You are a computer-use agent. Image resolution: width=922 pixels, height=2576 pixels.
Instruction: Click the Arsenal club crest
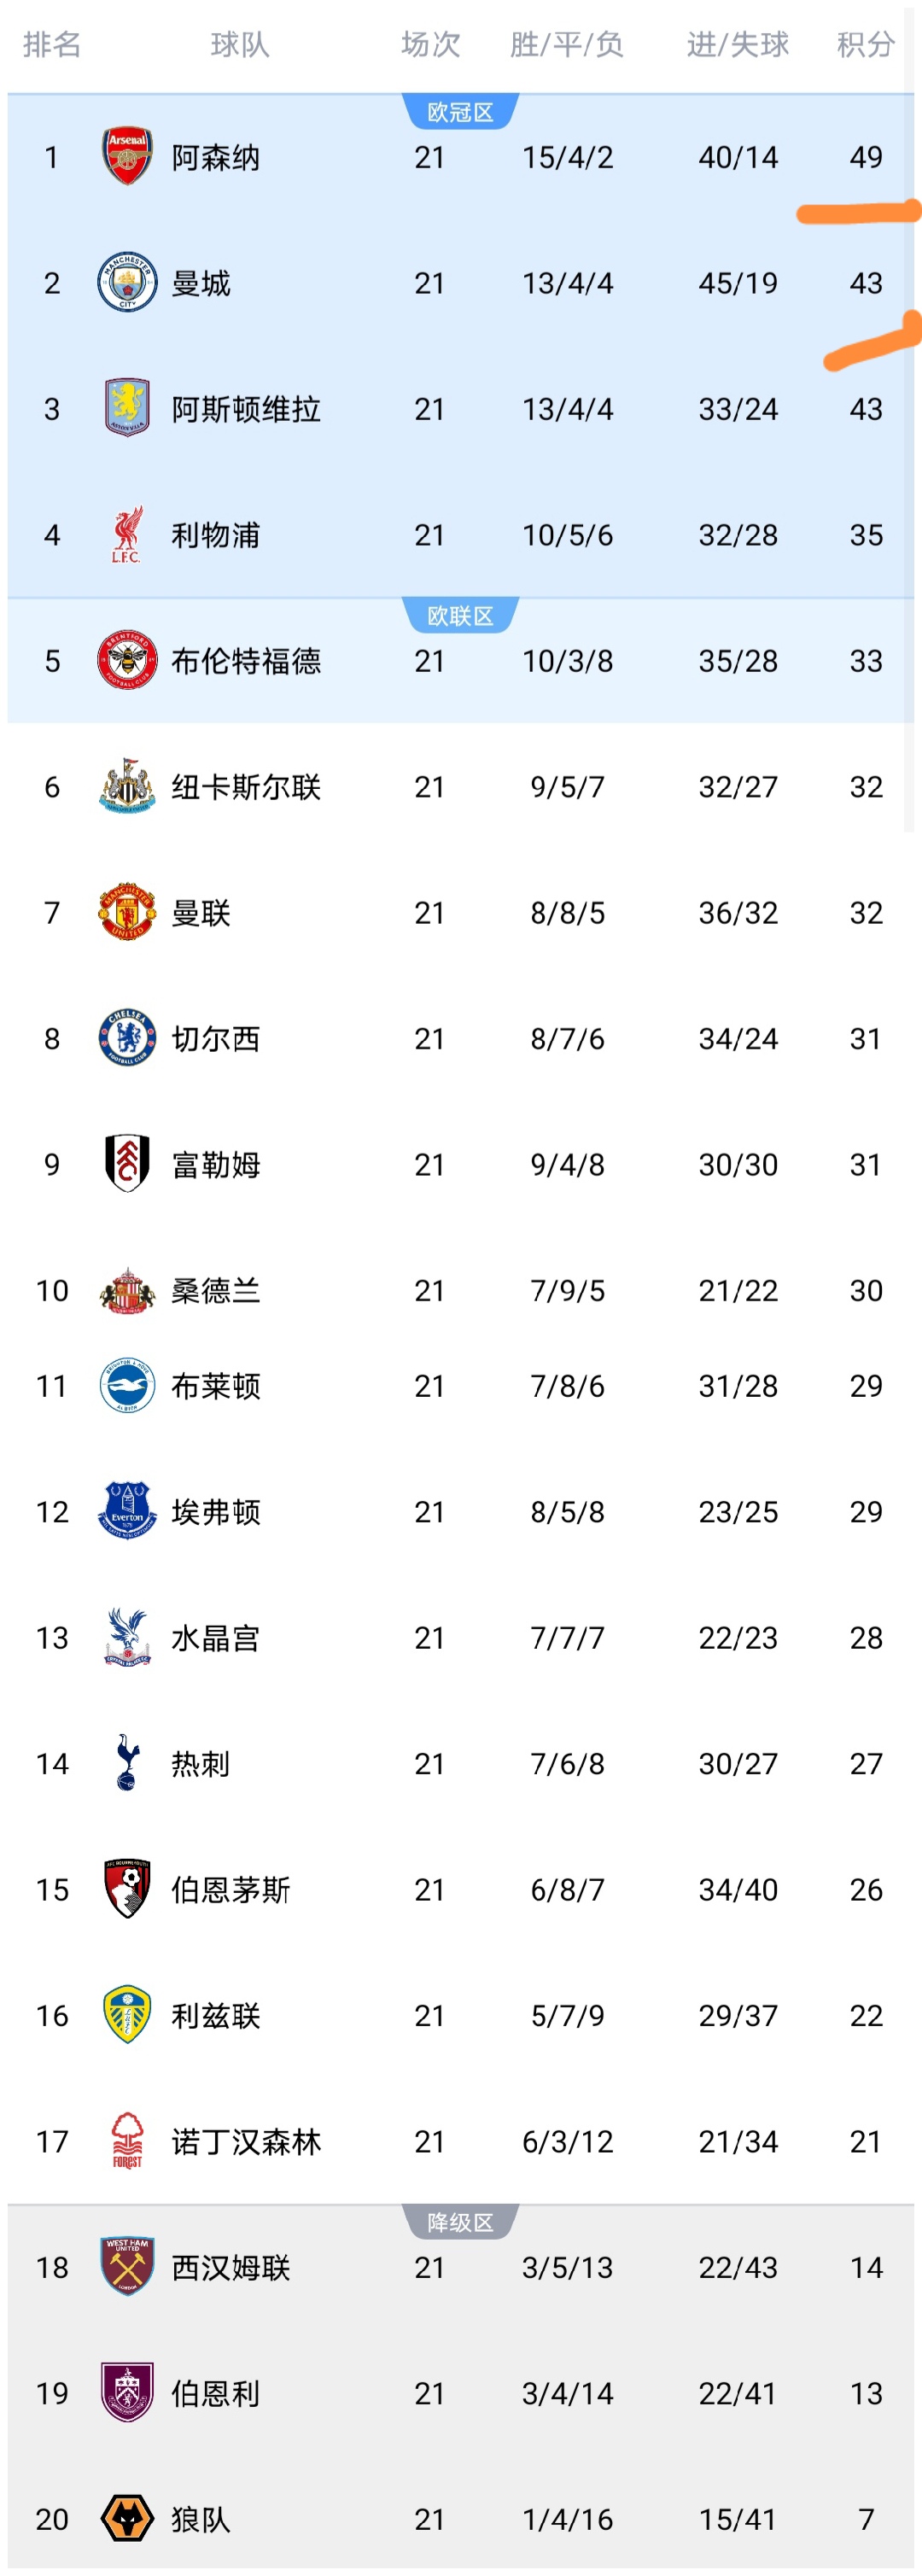tap(127, 157)
